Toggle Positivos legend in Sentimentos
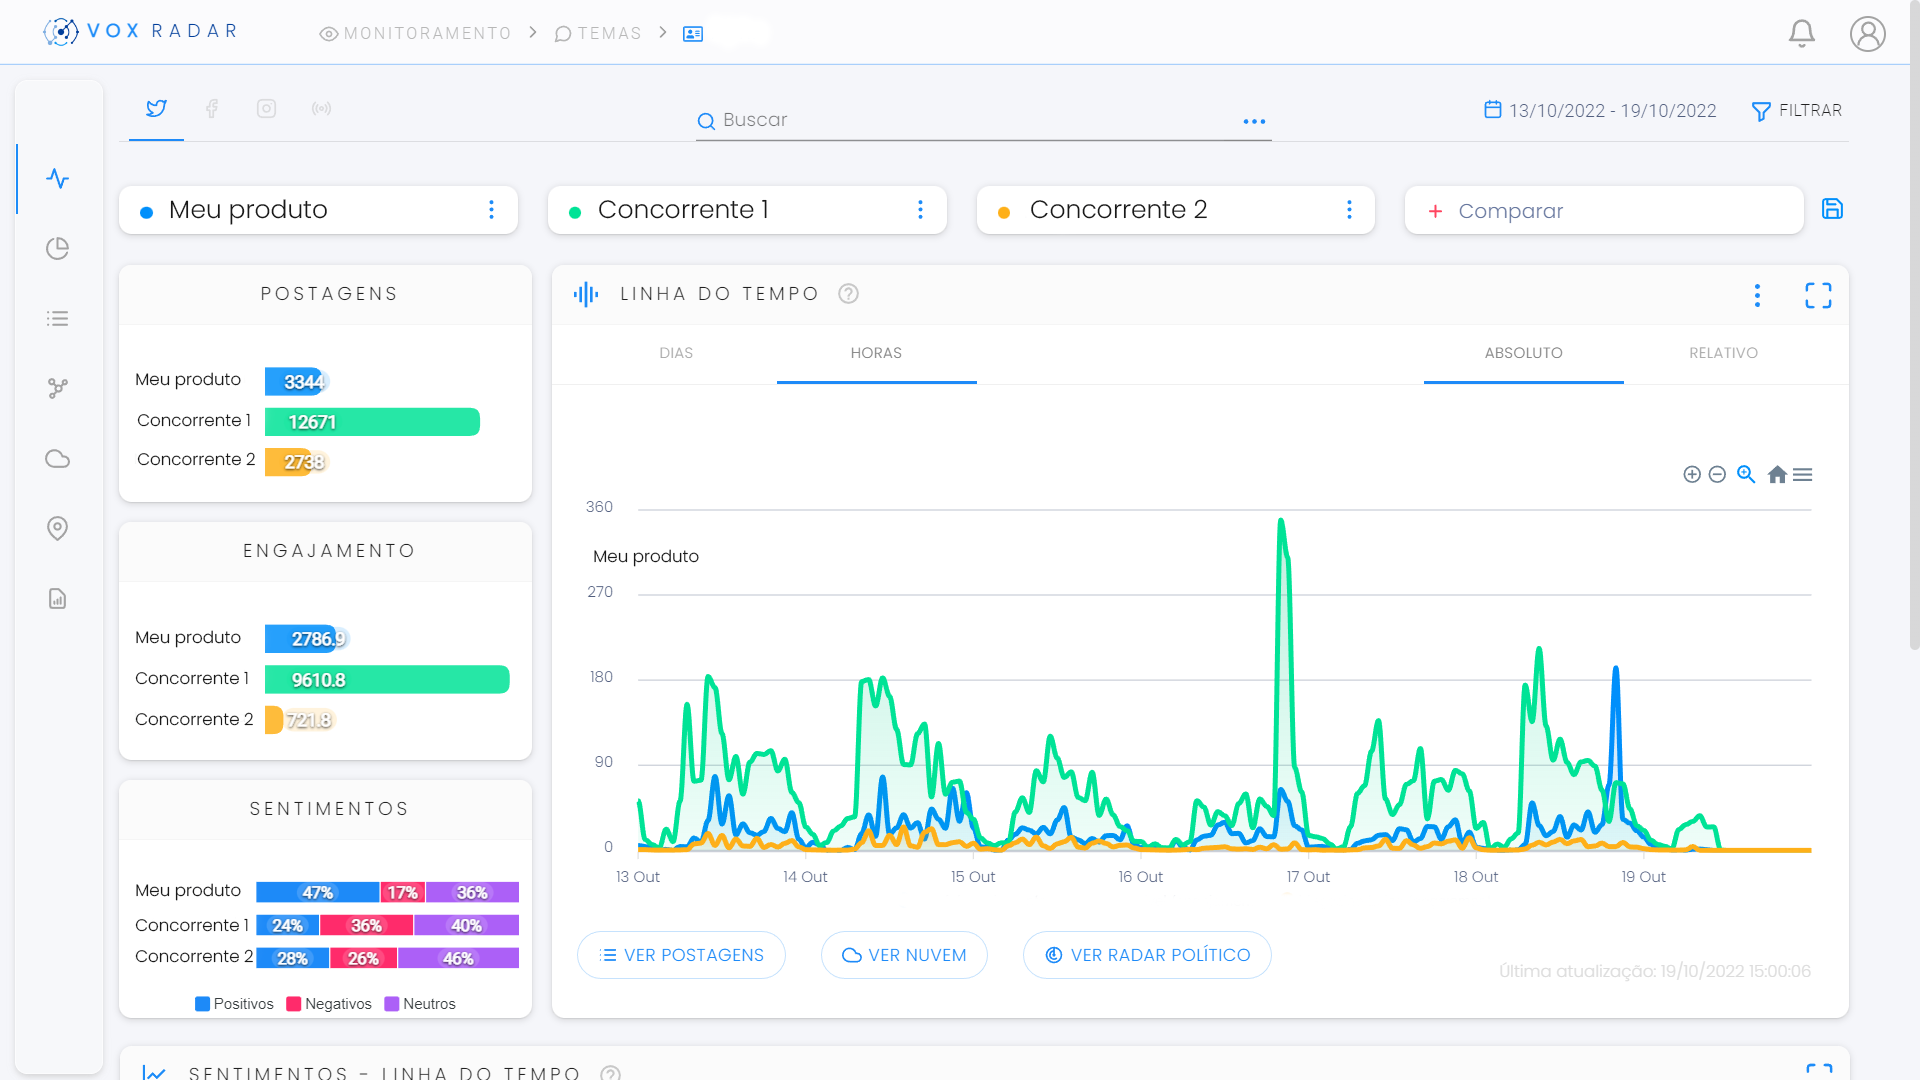1920x1080 pixels. pyautogui.click(x=234, y=1004)
